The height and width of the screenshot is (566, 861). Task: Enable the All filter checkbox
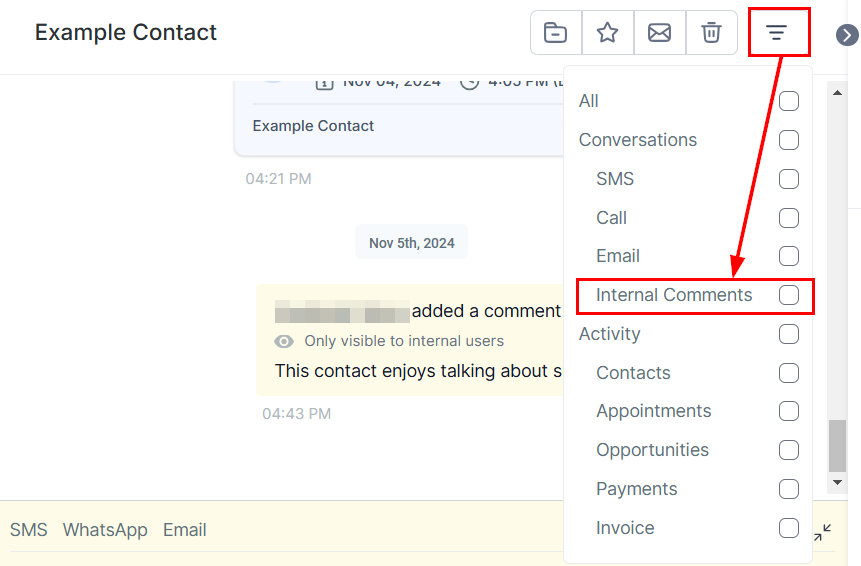(789, 101)
